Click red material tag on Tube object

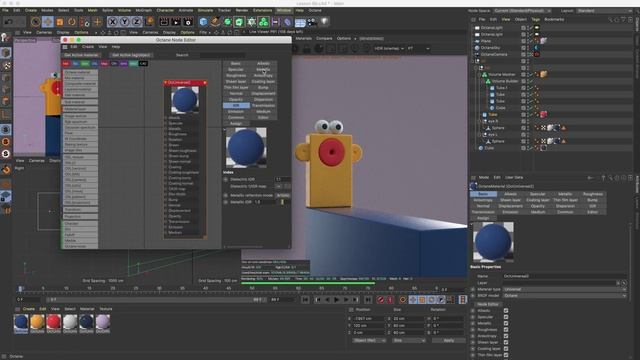543,115
